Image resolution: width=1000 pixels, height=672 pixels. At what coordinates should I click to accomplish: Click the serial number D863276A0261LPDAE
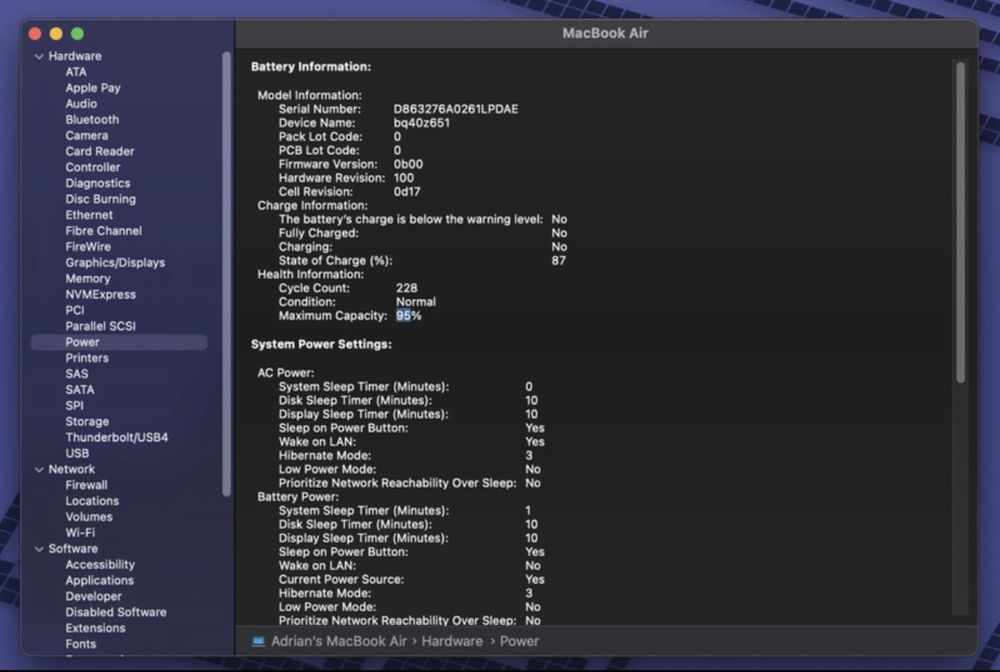click(455, 110)
